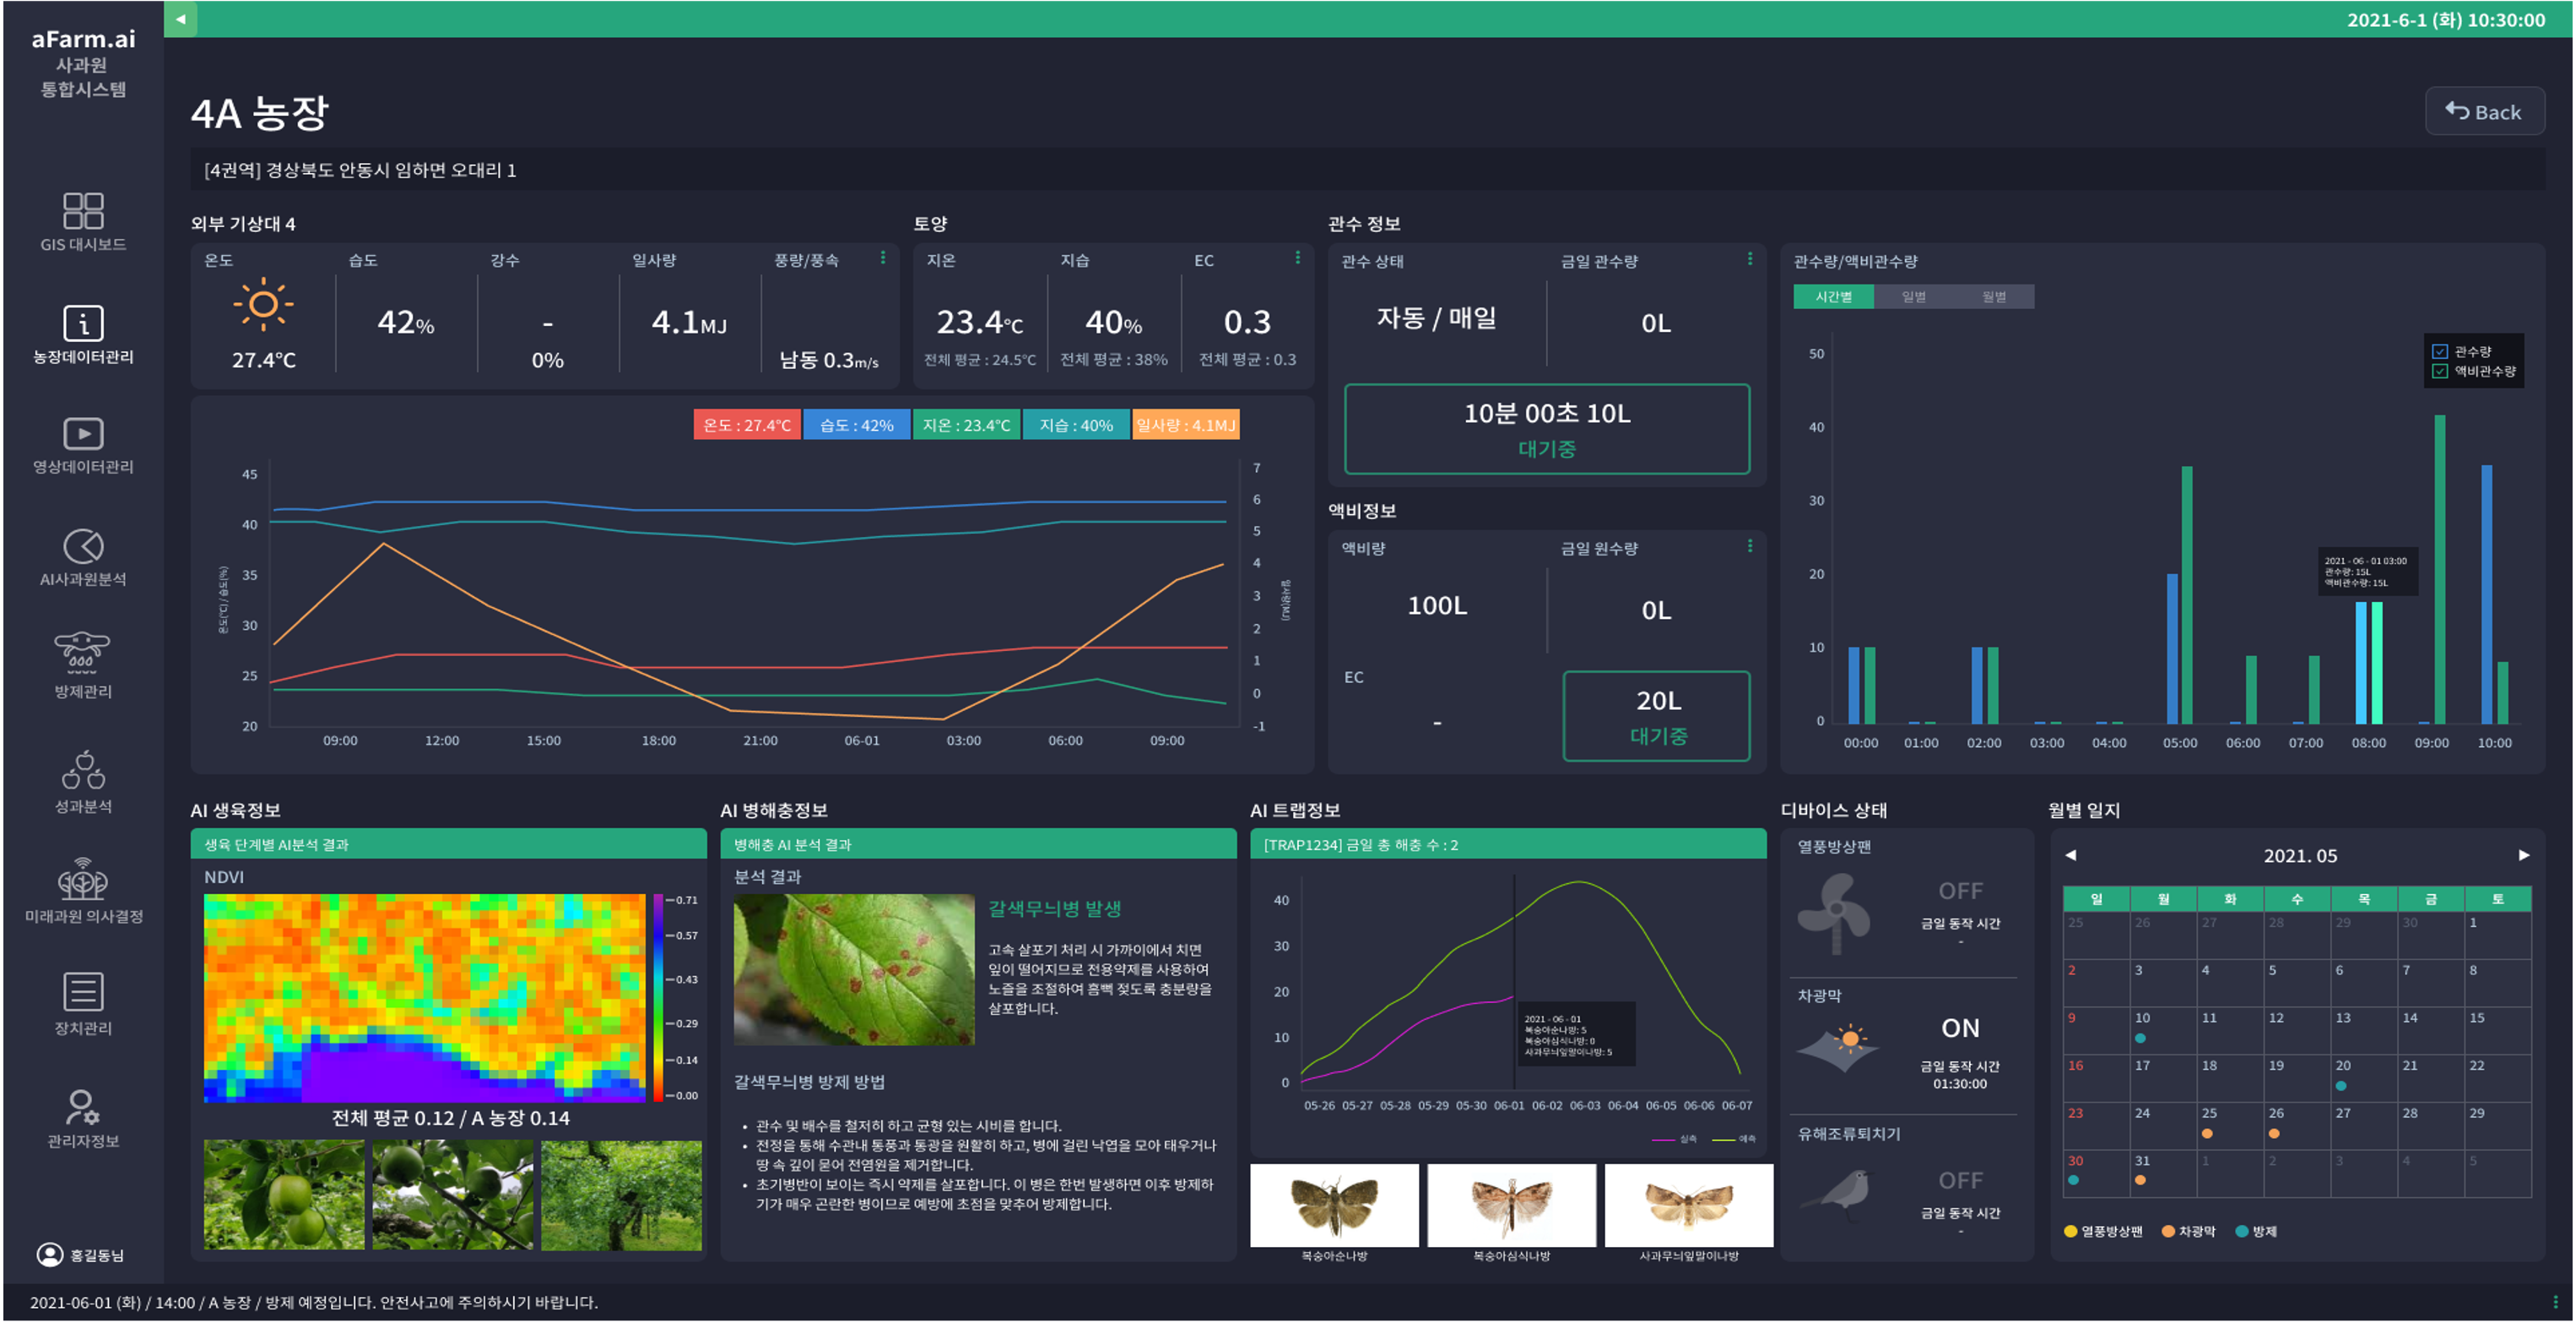Screen dimensions: 2576x1323
Task: Open 토양 panel three-dot menu
Action: tap(1297, 258)
